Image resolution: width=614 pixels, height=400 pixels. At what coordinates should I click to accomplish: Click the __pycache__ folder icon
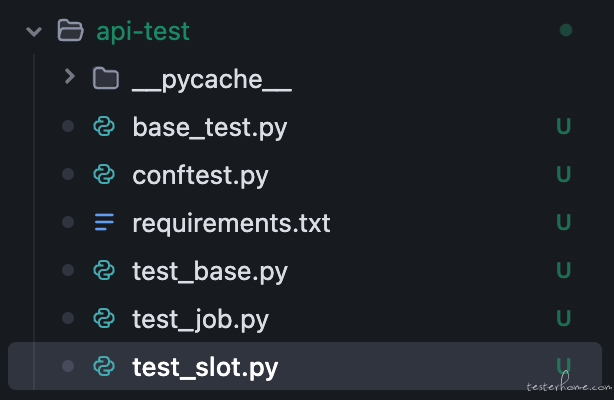106,78
